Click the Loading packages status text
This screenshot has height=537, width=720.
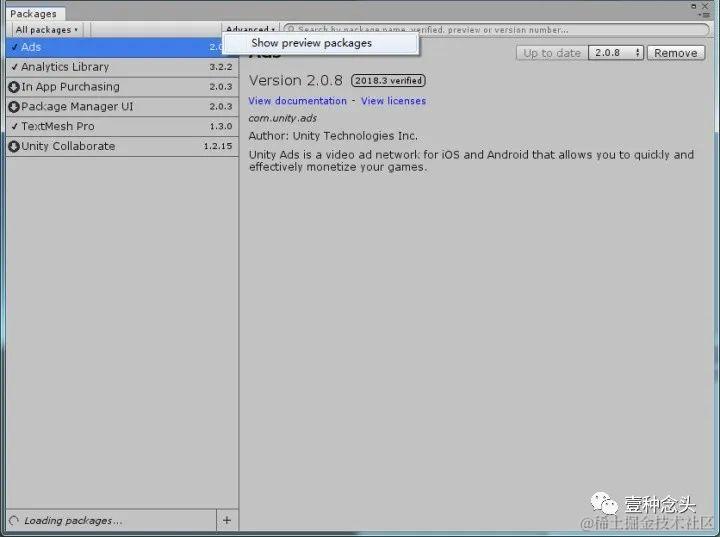(x=73, y=520)
